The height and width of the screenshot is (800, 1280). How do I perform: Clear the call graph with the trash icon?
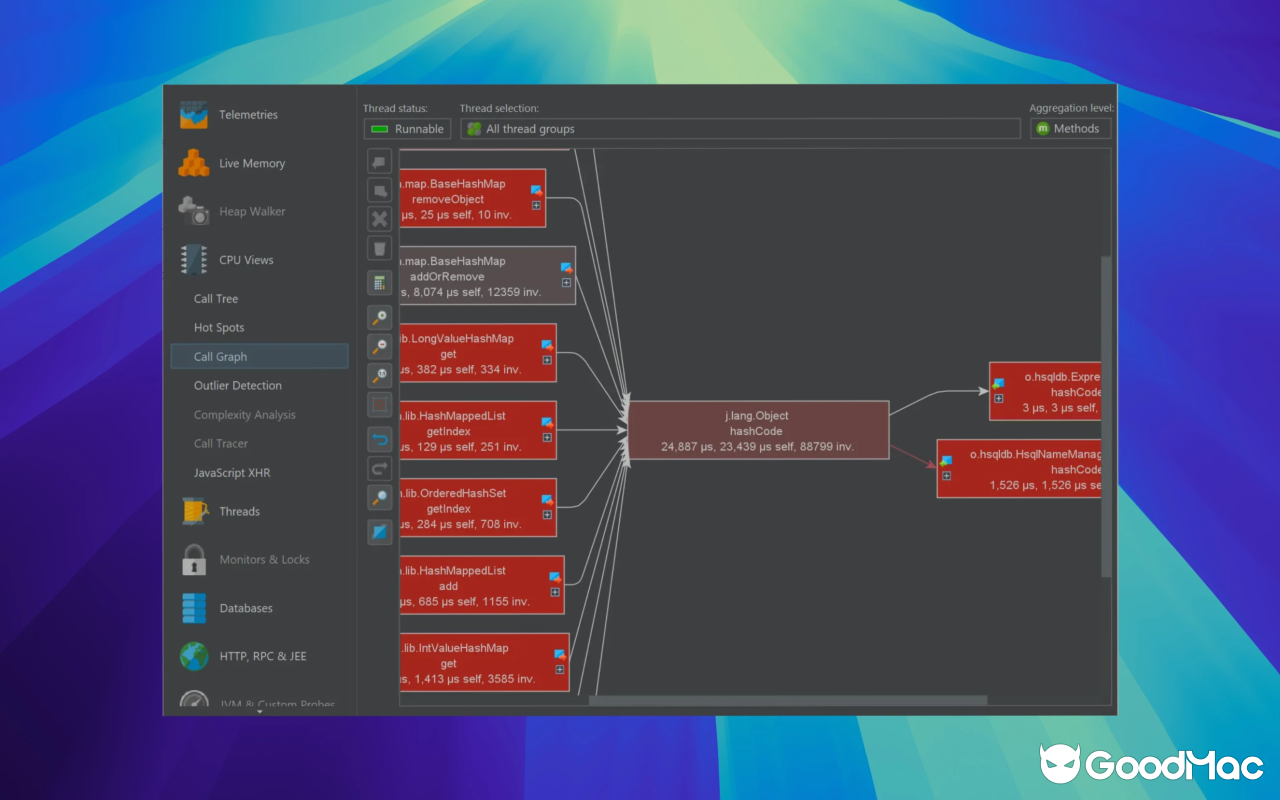[x=379, y=247]
